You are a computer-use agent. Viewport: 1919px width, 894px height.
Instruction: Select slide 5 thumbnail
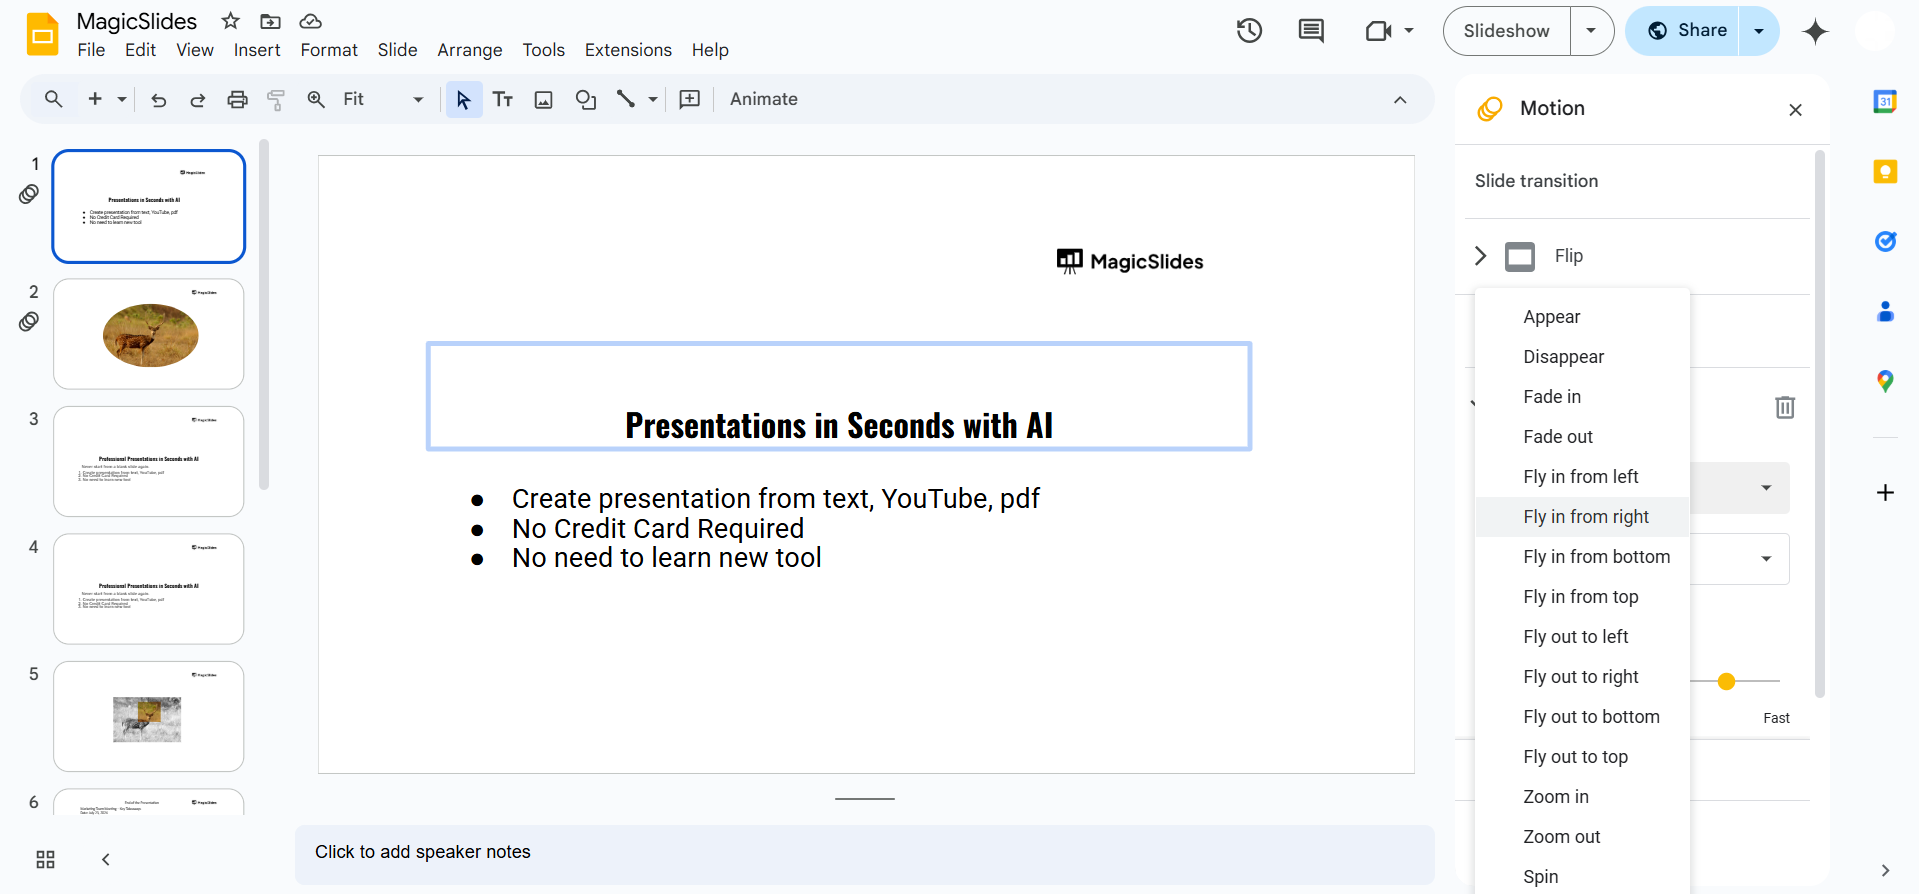(149, 716)
